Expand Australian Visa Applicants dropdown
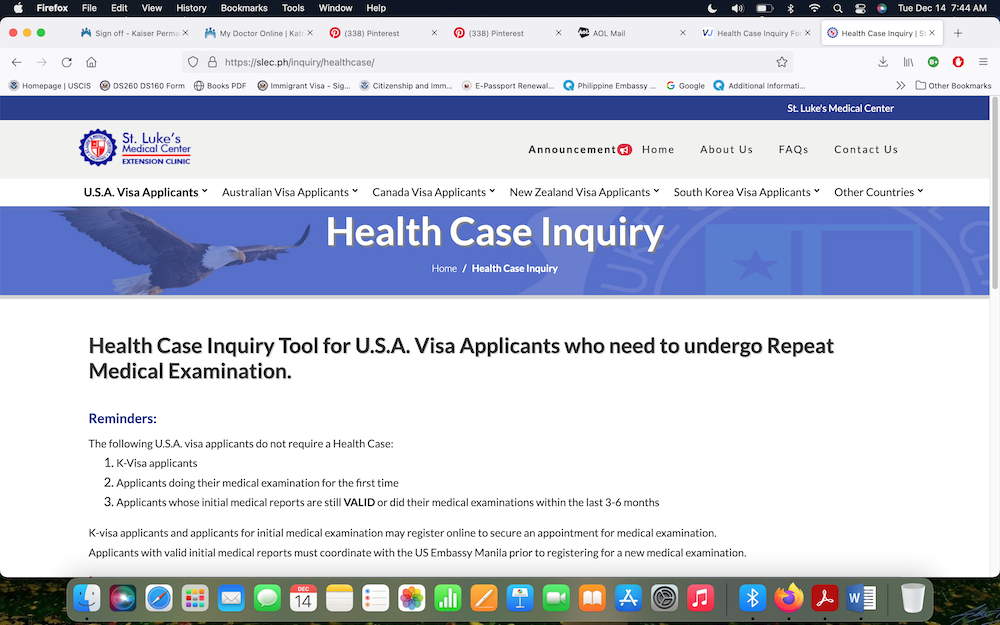This screenshot has width=1000, height=625. [290, 192]
